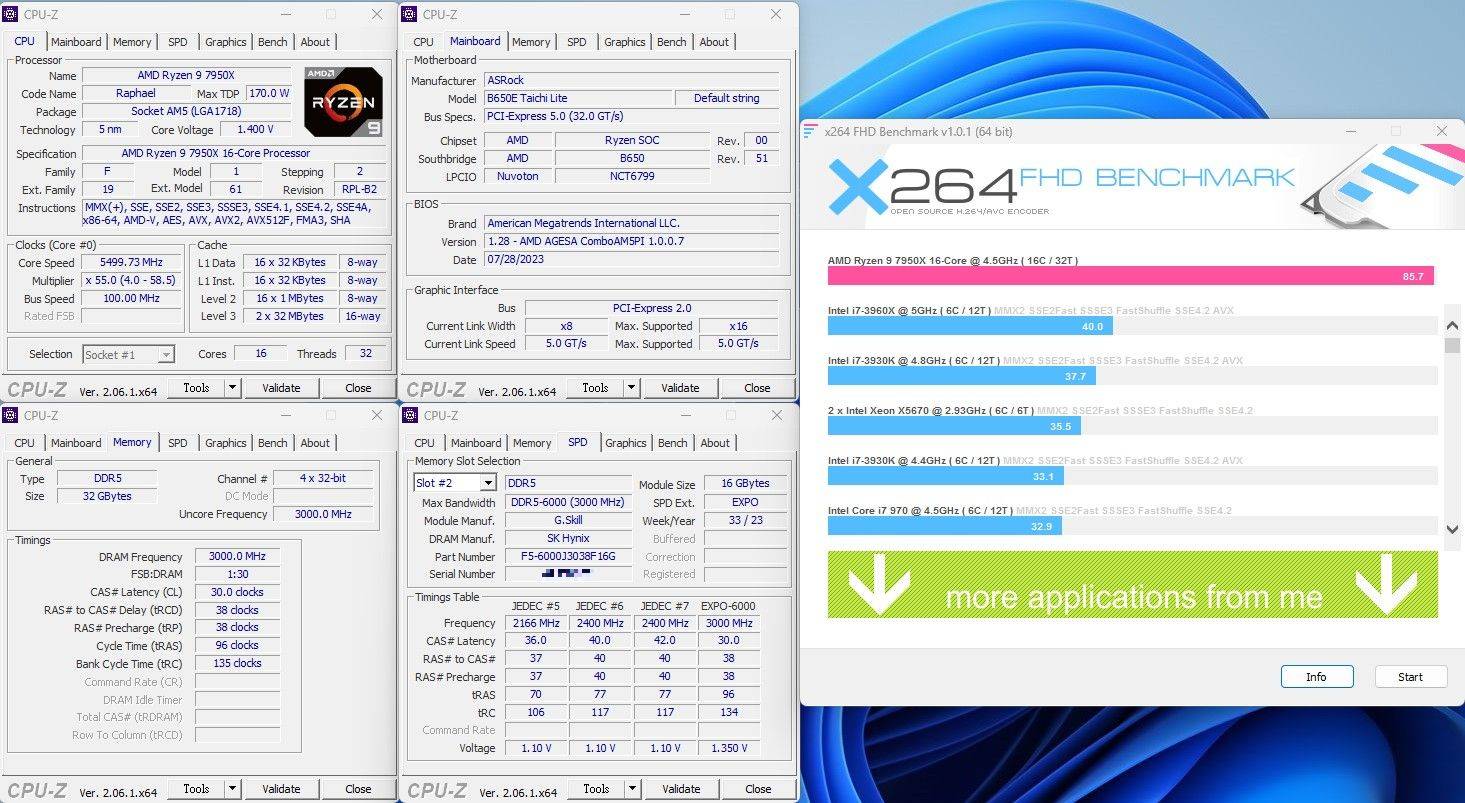Open the Graphics tab in the Mainboard window
Viewport: 1465px width, 803px height.
click(624, 41)
